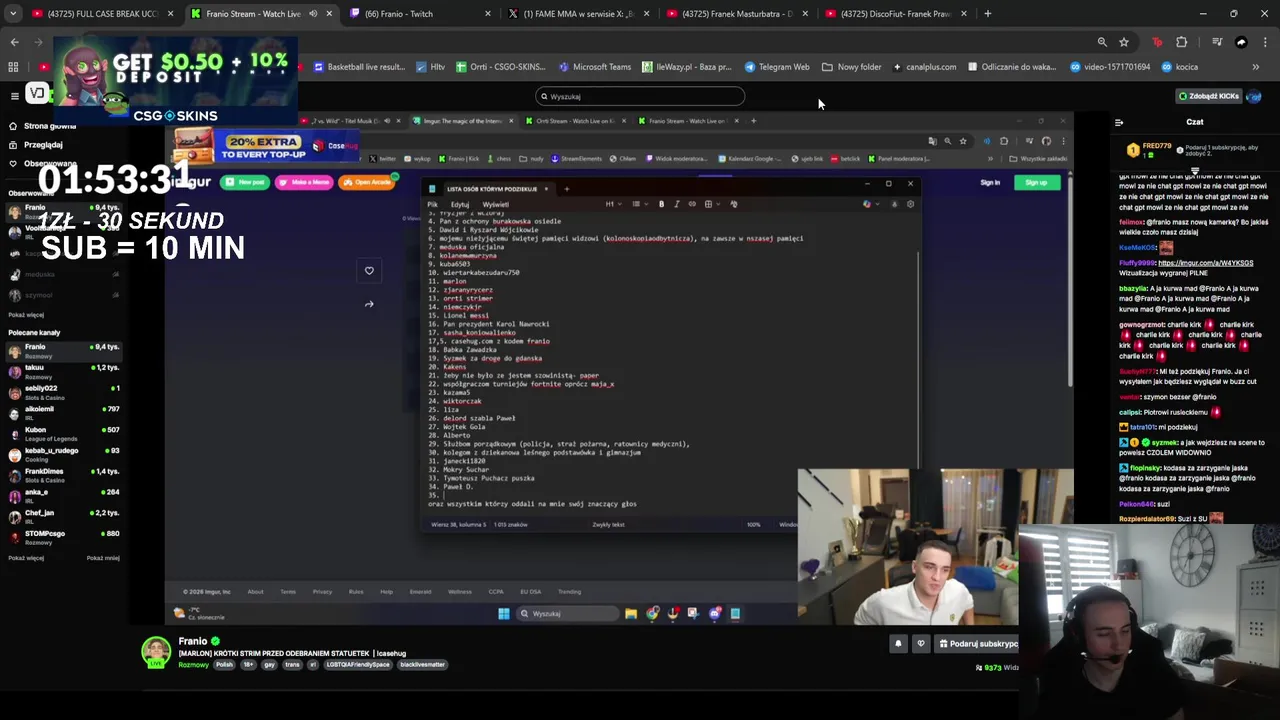Collapse the chat panel with arrow icon
Screen dimensions: 1280x720
click(x=1119, y=122)
